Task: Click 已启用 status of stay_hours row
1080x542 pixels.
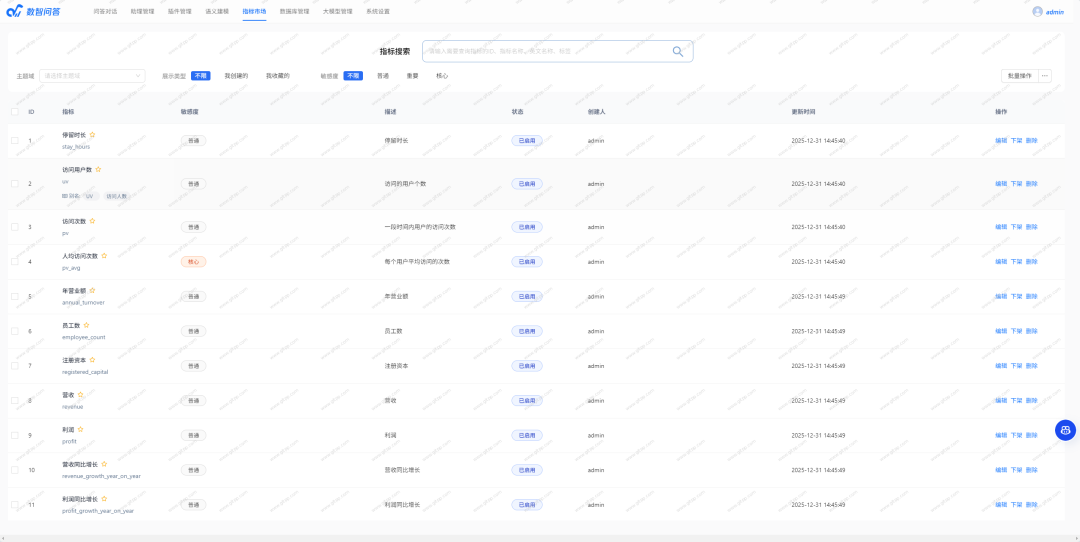Action: point(527,140)
